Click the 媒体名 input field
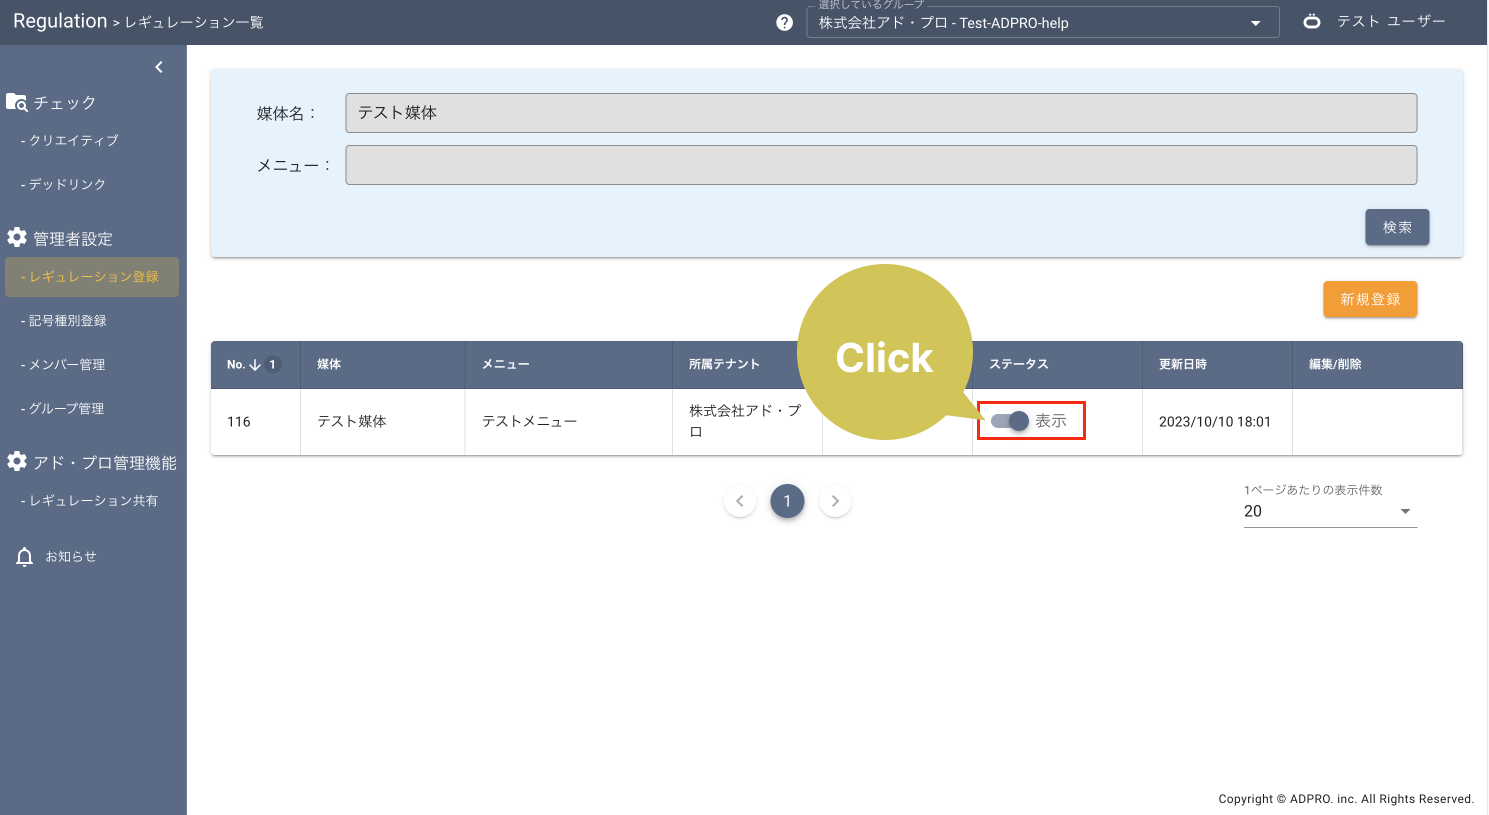The height and width of the screenshot is (815, 1489). point(880,112)
